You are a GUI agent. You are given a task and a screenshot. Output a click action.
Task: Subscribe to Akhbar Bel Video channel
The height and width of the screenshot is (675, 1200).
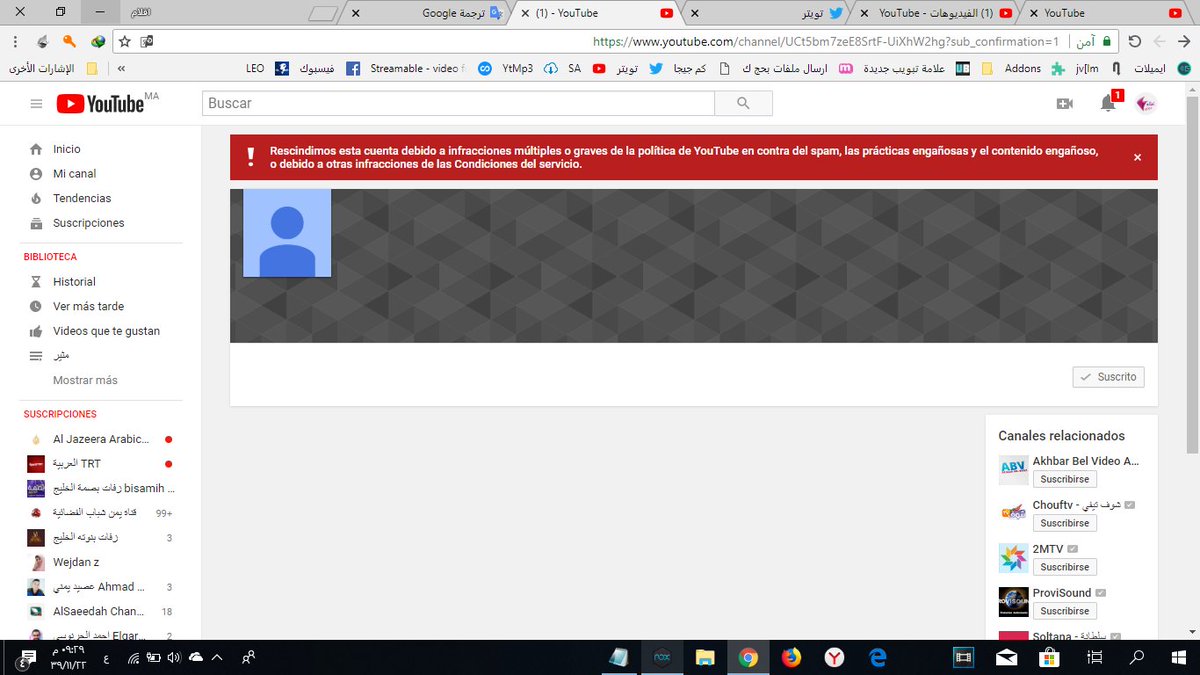[1064, 479]
